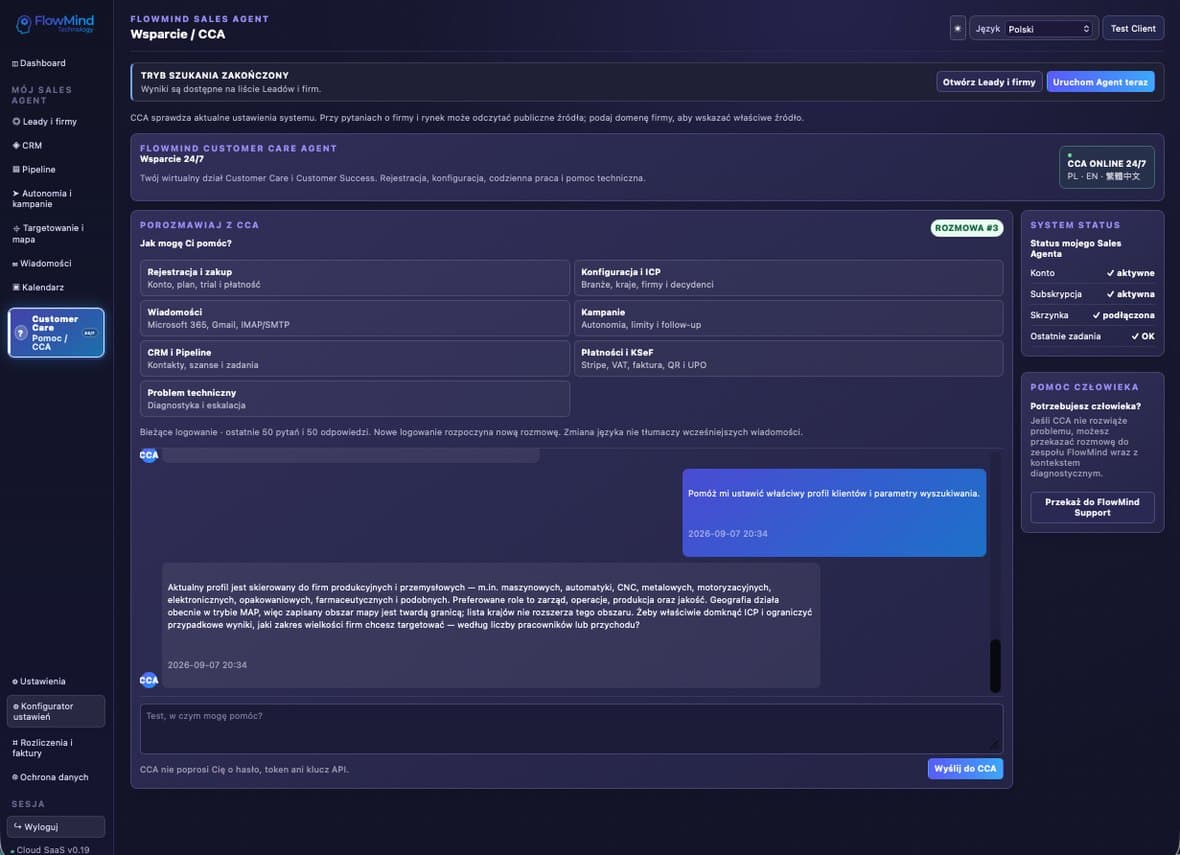Click the question mark icon on Customer Care
The height and width of the screenshot is (855, 1180).
tap(21, 333)
